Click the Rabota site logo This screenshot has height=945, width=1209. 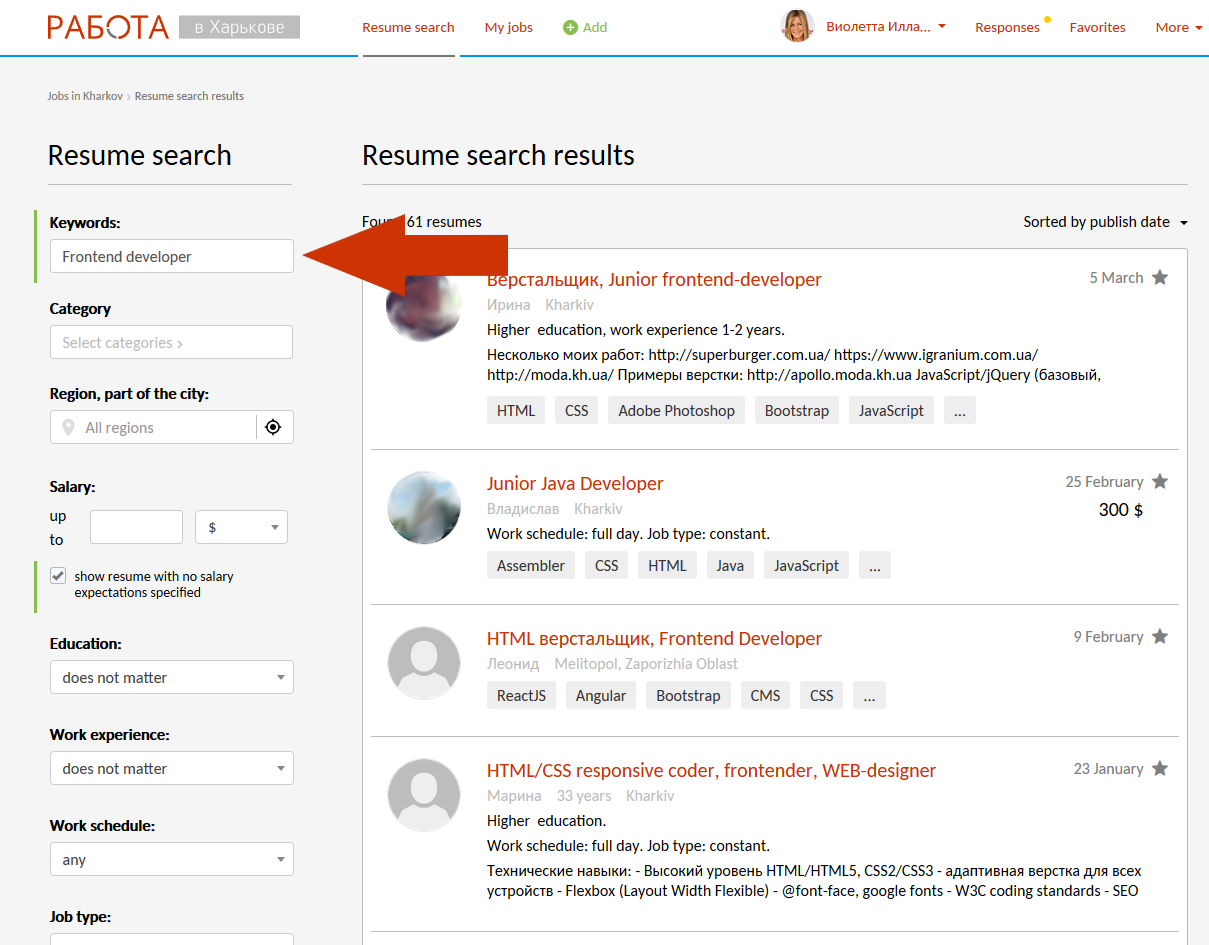click(108, 27)
